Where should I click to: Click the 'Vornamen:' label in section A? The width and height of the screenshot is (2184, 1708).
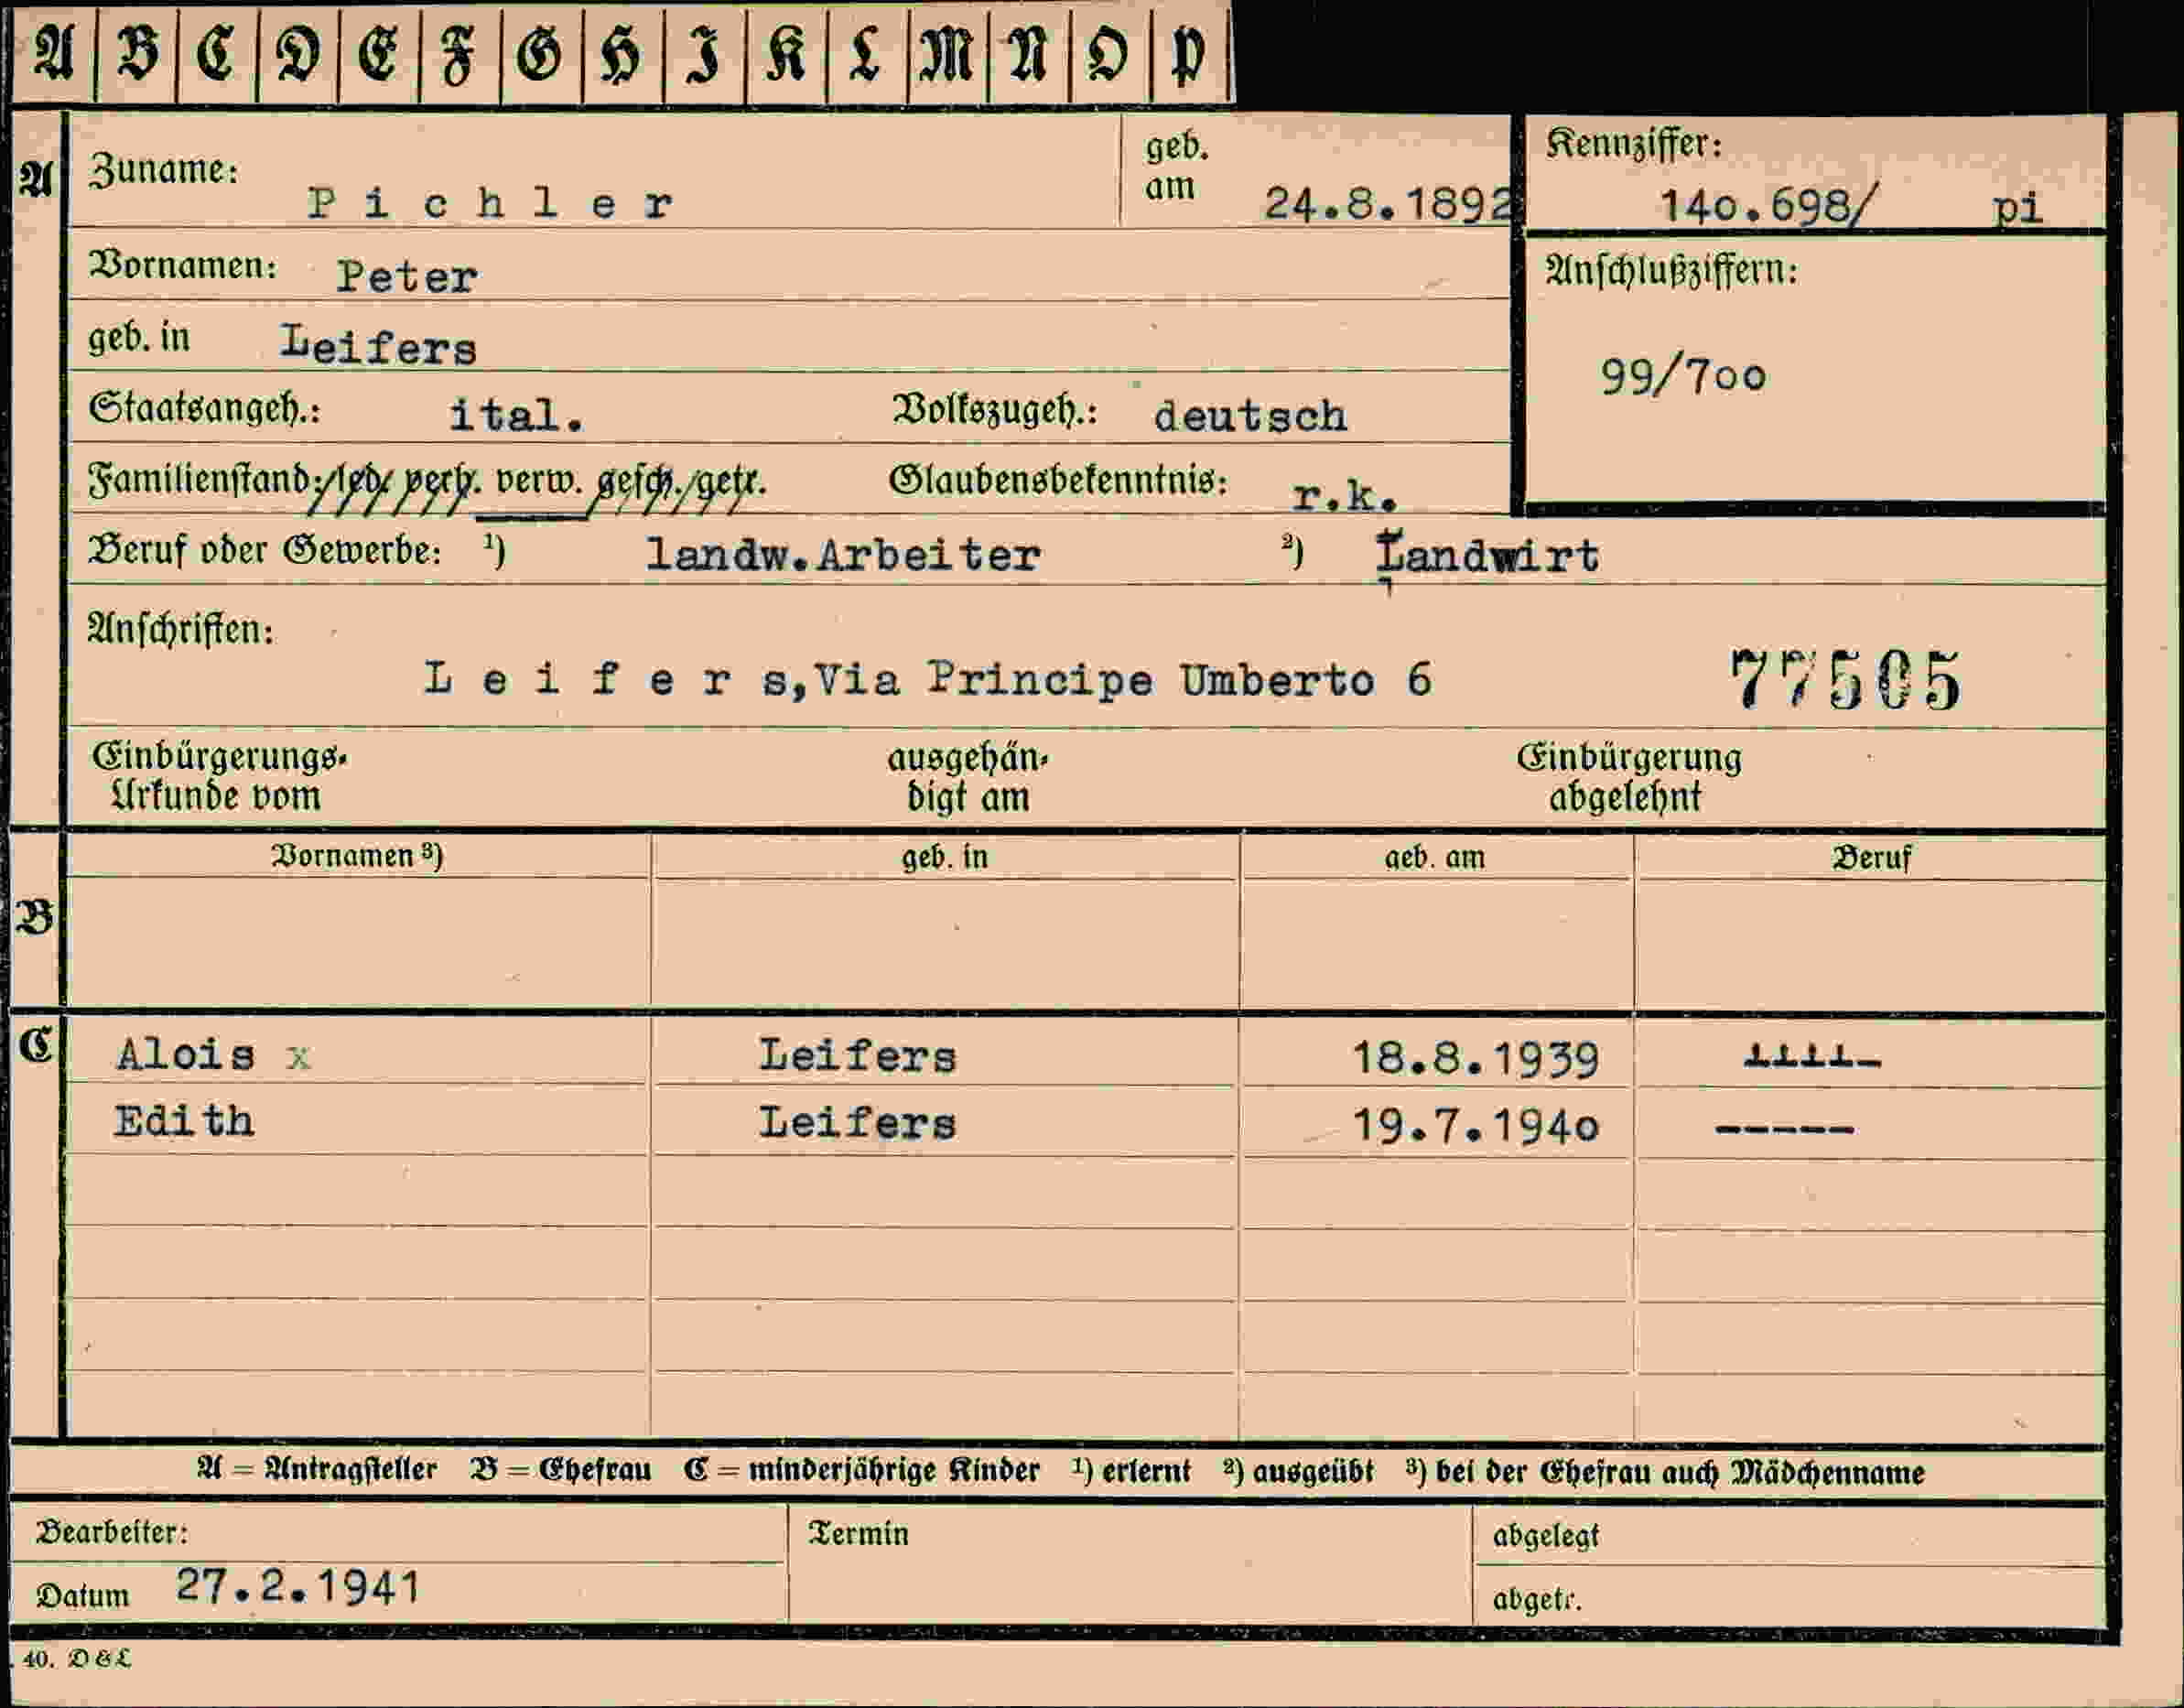click(183, 266)
